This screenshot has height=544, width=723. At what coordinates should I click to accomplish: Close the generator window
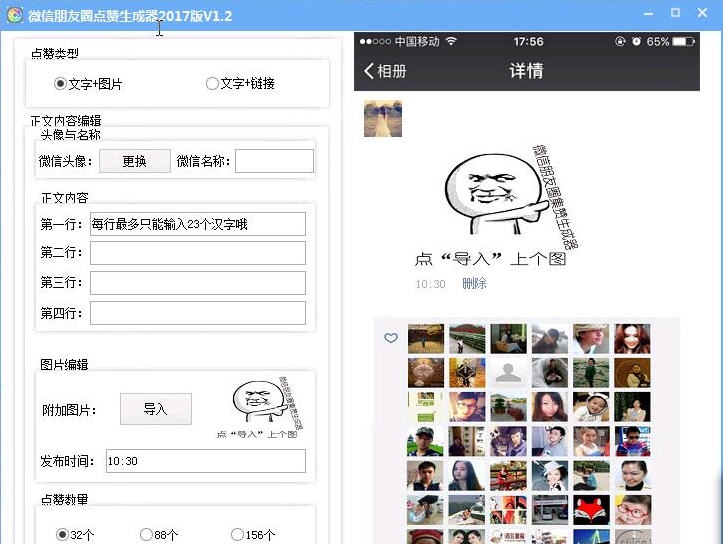coord(702,13)
